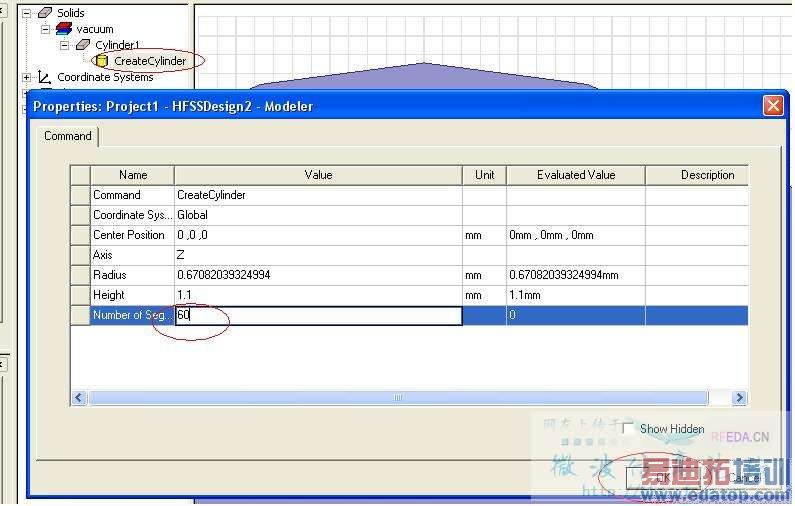
Task: Click the Cylinder1 object icon
Action: (x=83, y=45)
